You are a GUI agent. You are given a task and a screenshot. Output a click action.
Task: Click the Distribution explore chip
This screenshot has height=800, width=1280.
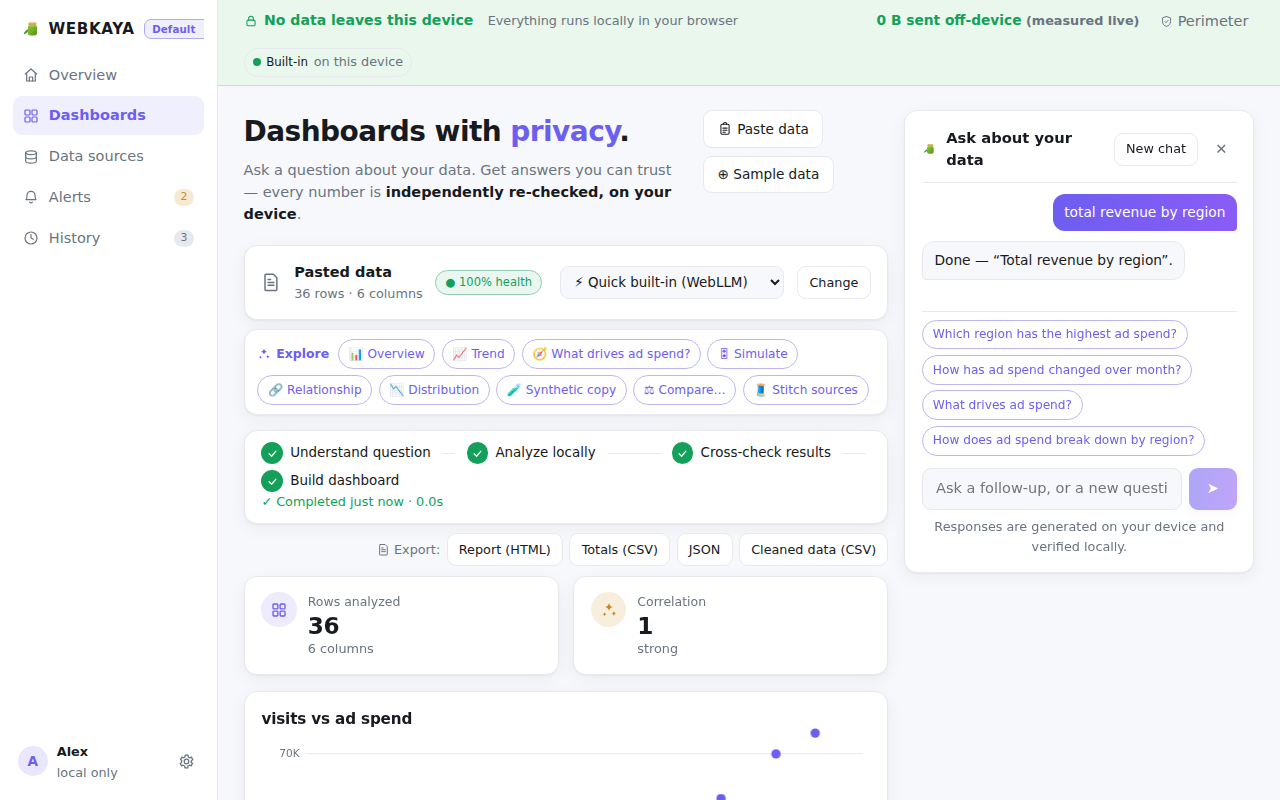click(434, 390)
